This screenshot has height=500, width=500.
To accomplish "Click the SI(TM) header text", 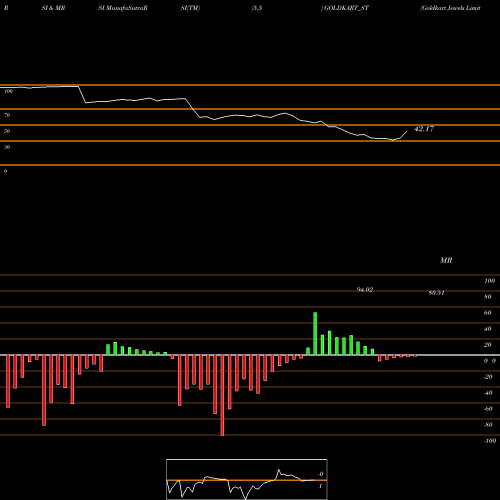I will click(190, 8).
